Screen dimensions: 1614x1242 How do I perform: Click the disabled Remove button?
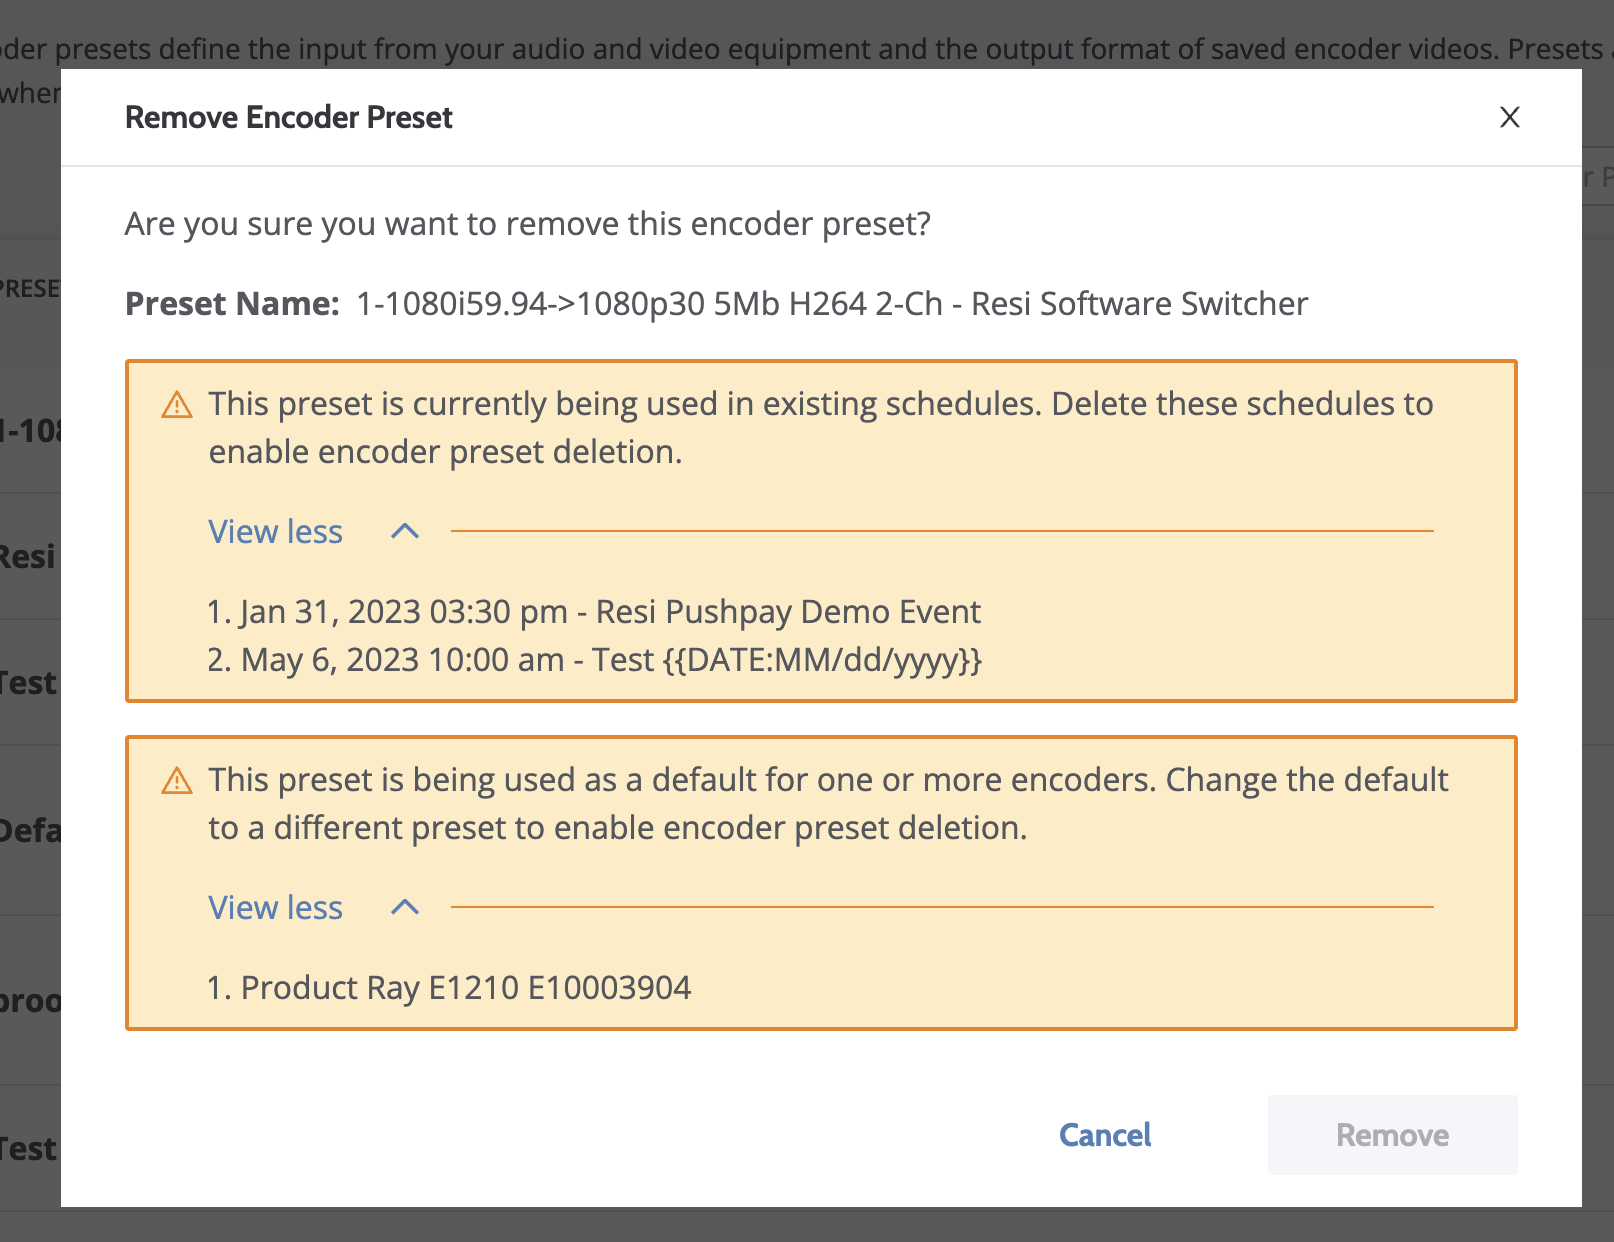[x=1392, y=1135]
